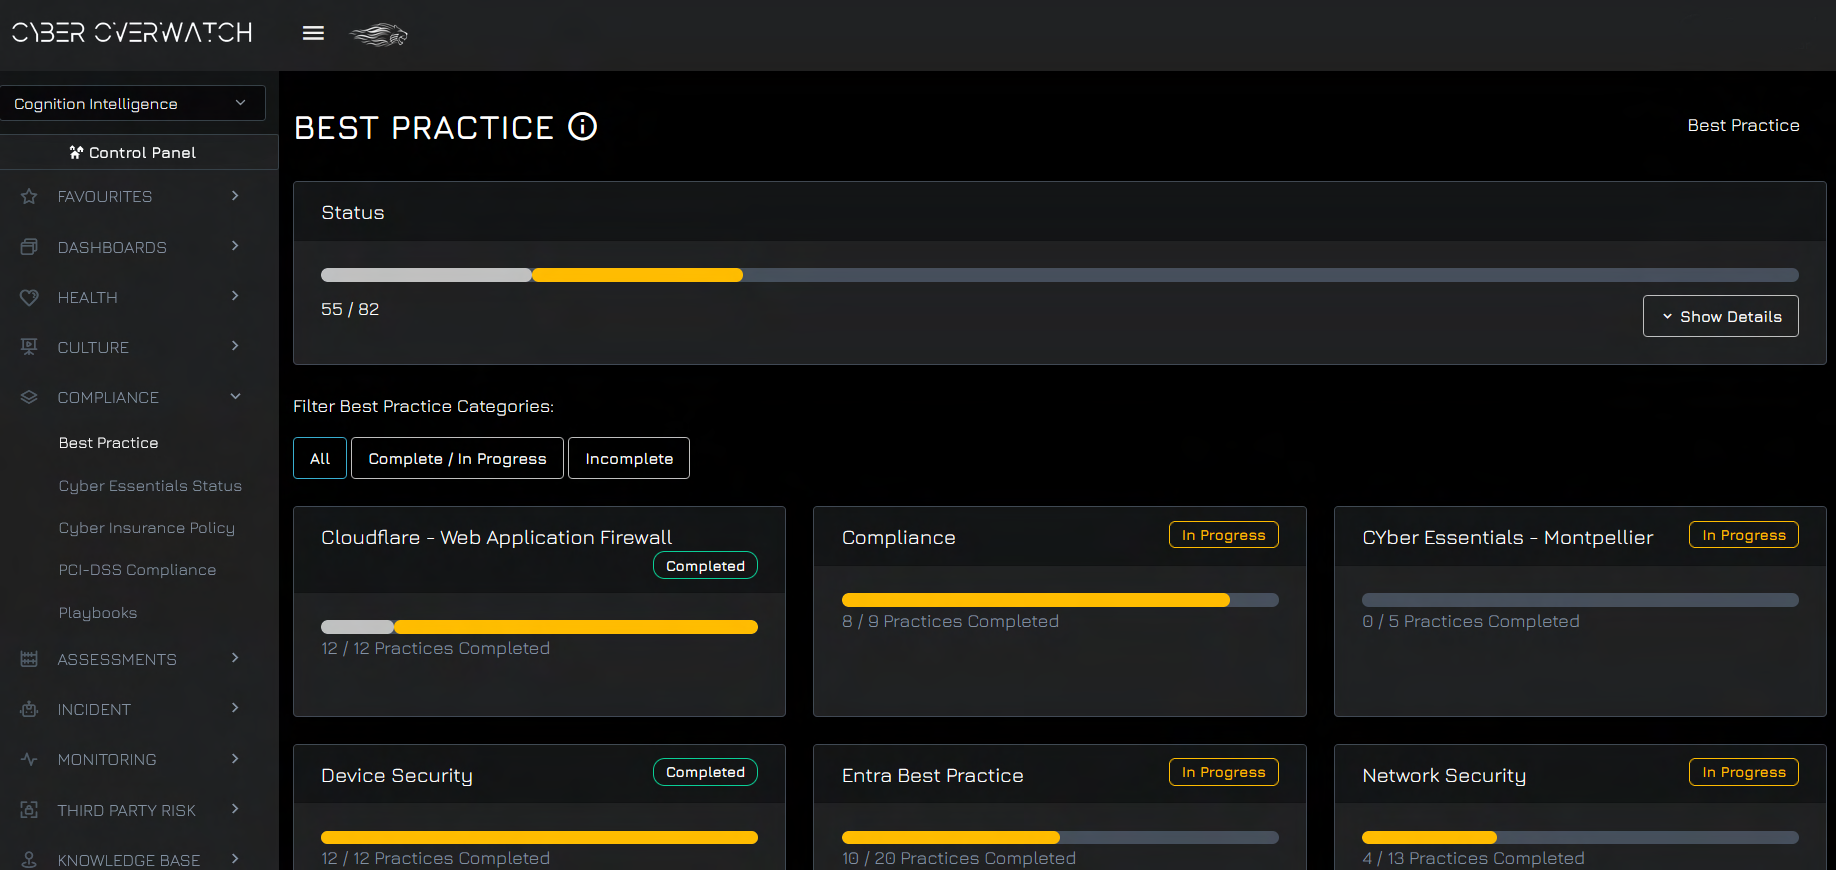Screen dimensions: 1836x870
Task: Click the Favourites star icon
Action: (29, 197)
